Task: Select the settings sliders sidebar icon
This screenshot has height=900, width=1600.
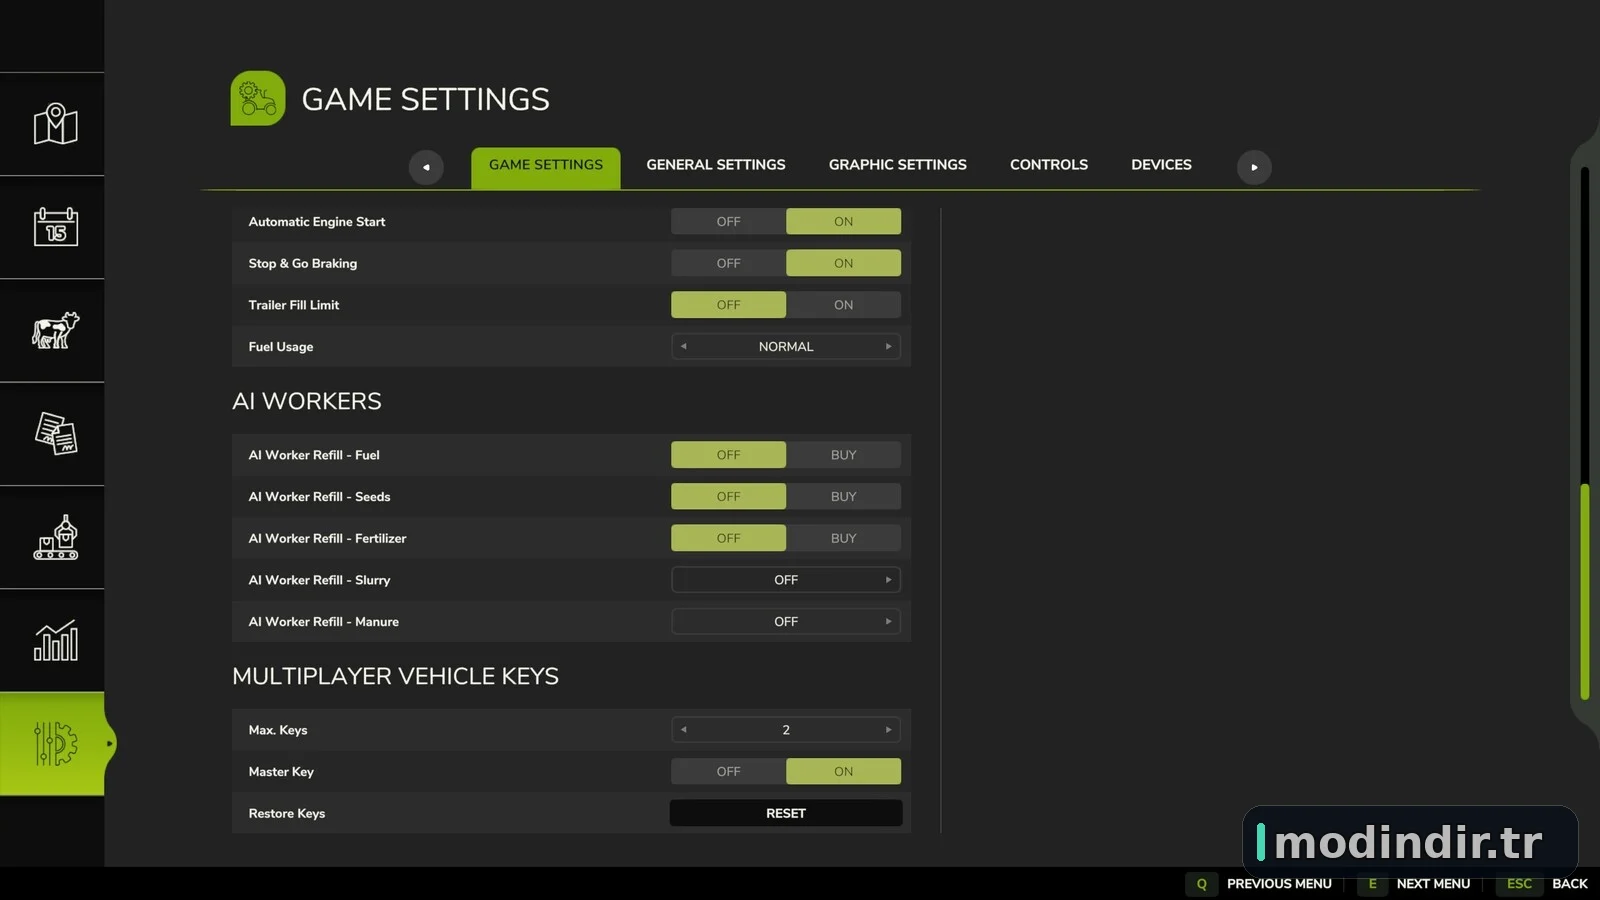Action: [x=55, y=744]
